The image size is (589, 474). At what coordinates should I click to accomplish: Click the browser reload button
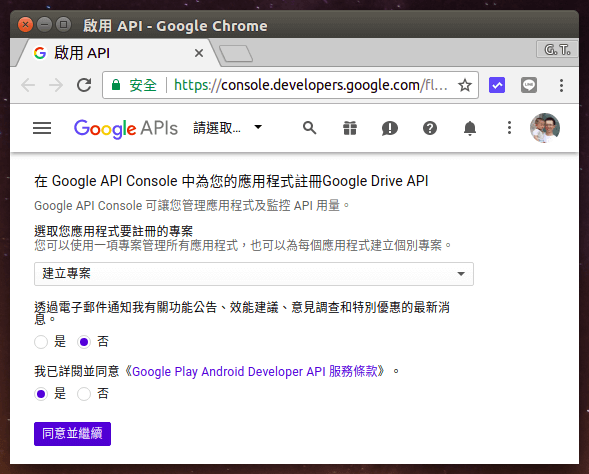[84, 85]
